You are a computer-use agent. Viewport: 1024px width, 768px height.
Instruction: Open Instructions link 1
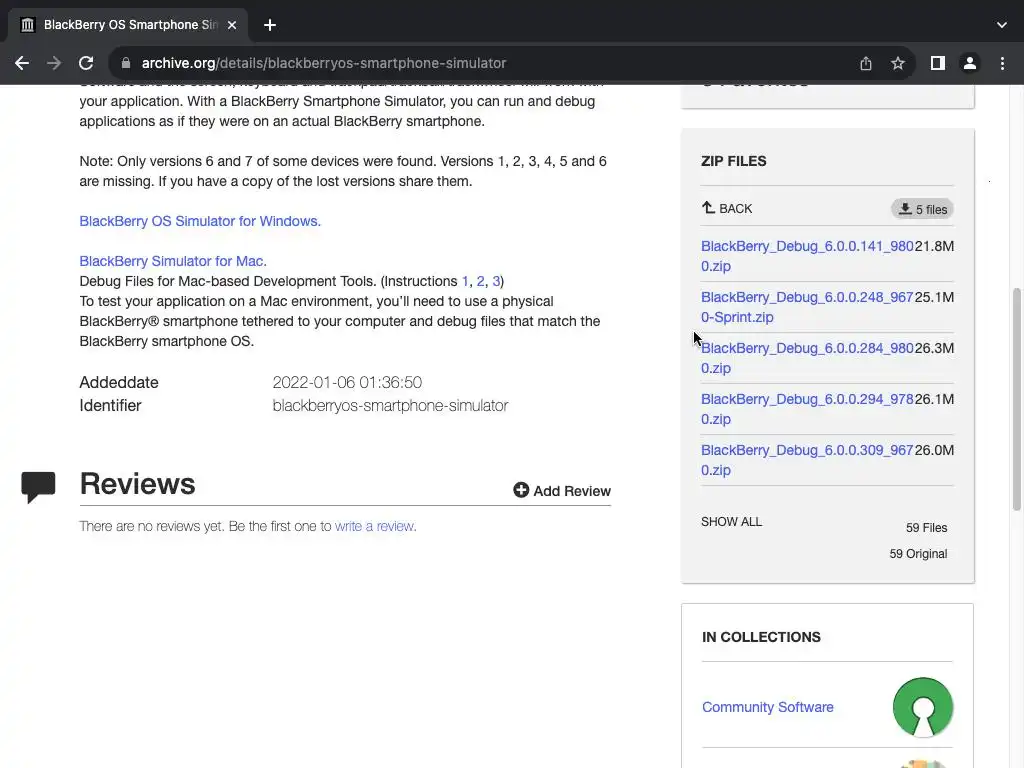pyautogui.click(x=465, y=281)
